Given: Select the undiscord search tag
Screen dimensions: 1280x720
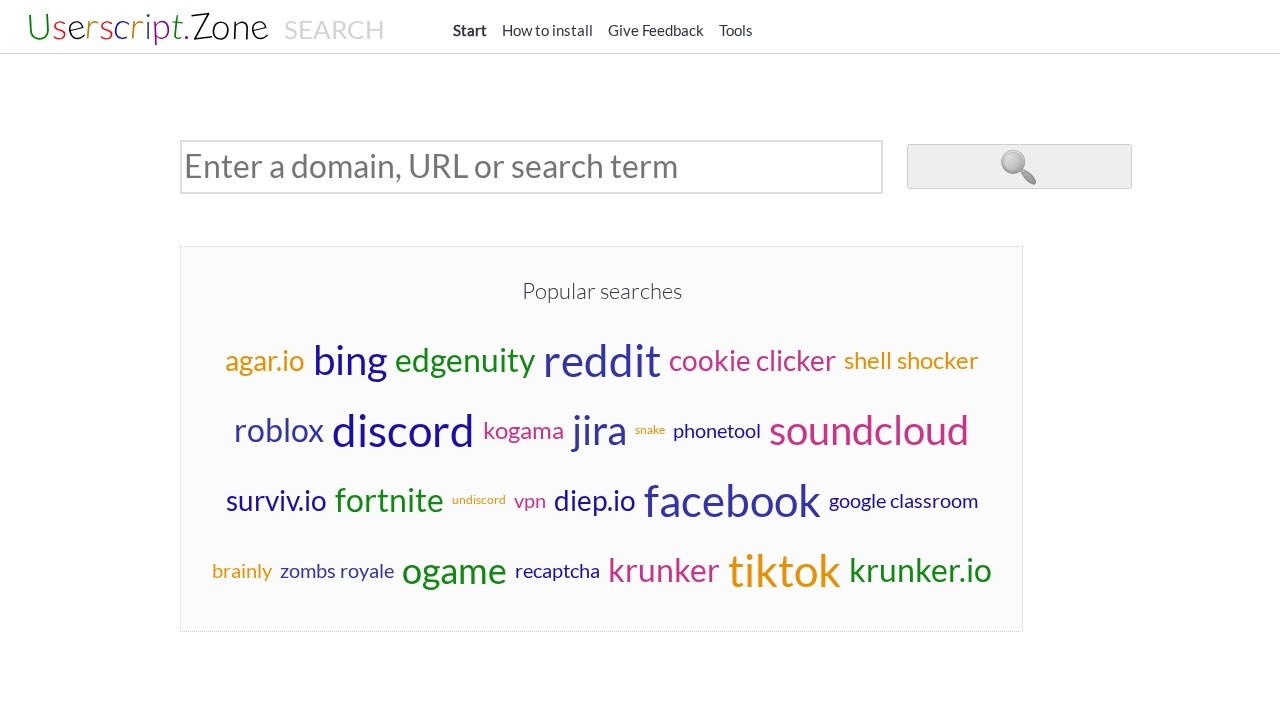Looking at the screenshot, I should point(478,500).
